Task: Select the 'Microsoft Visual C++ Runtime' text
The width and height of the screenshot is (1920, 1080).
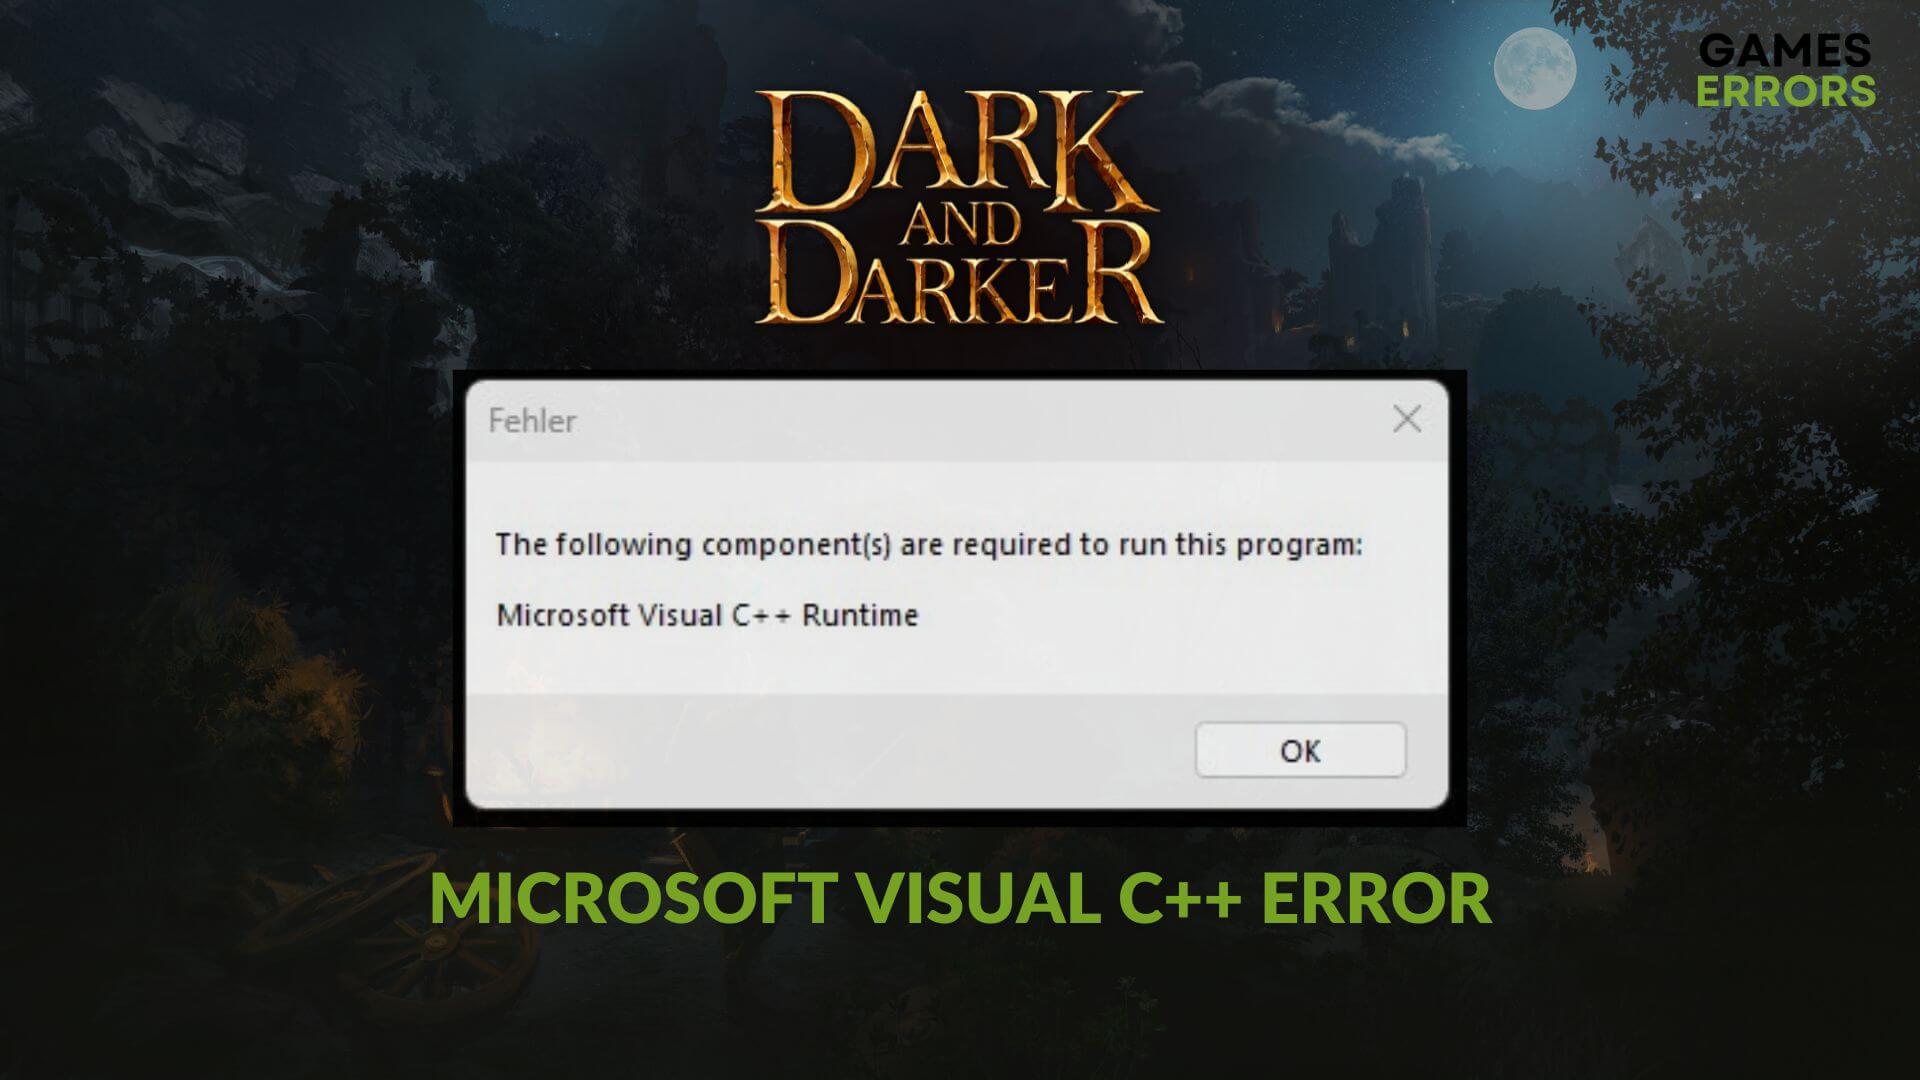Action: coord(707,614)
